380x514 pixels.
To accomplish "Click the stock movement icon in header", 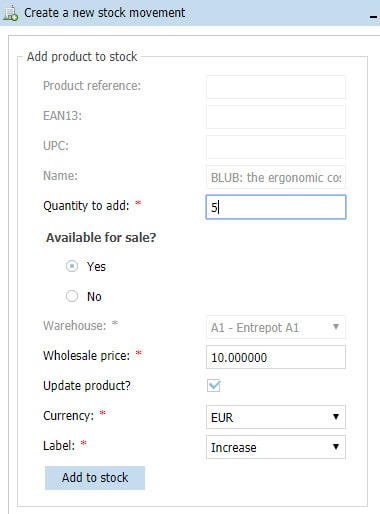I will 10,13.
